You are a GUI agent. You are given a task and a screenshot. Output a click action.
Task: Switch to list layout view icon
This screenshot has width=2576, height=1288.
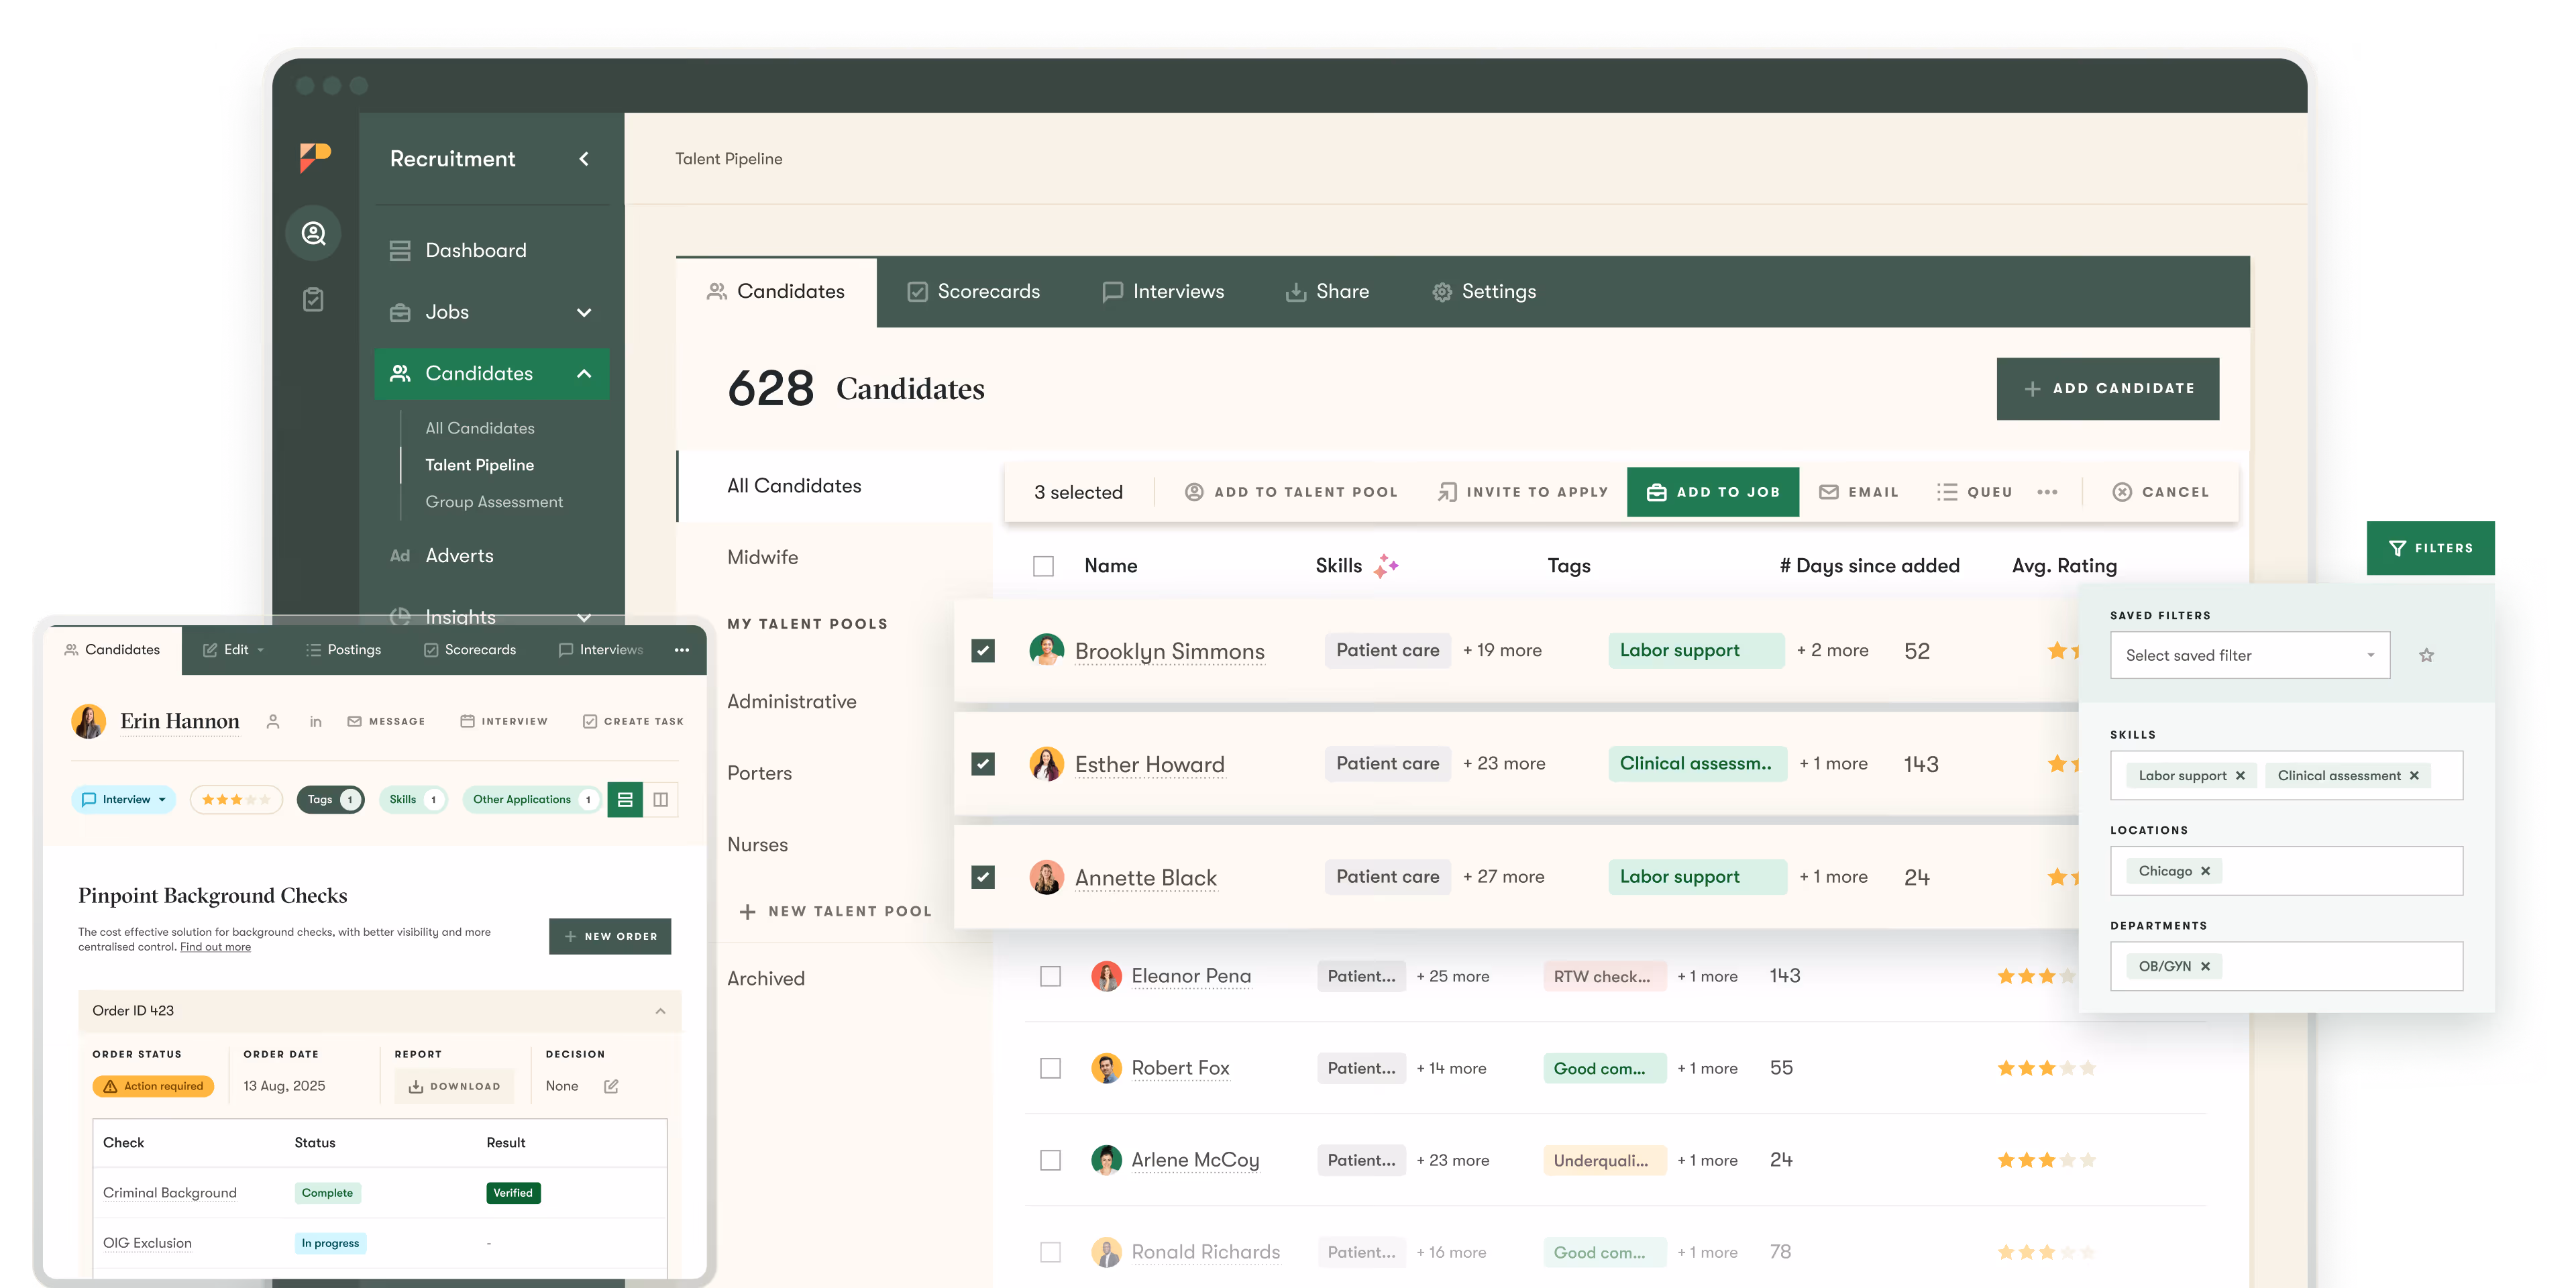[625, 800]
